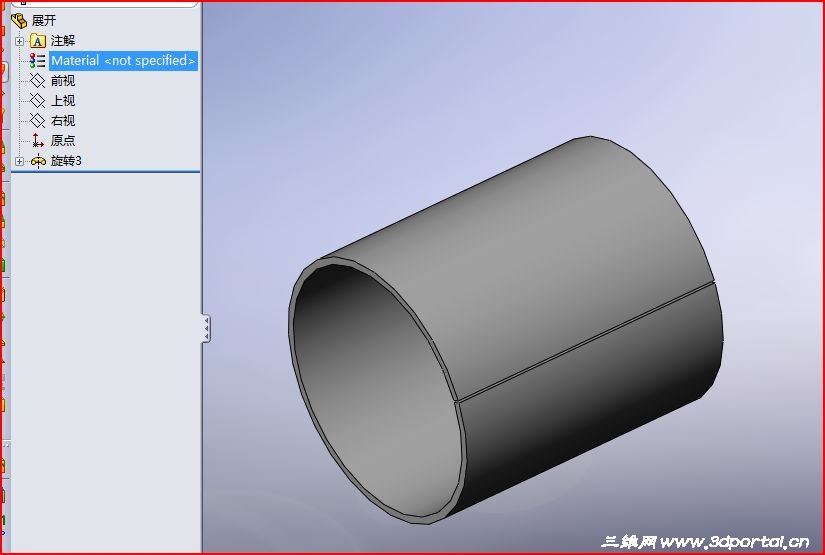825x555 pixels.
Task: Click the Material icon in tree
Action: click(x=37, y=60)
